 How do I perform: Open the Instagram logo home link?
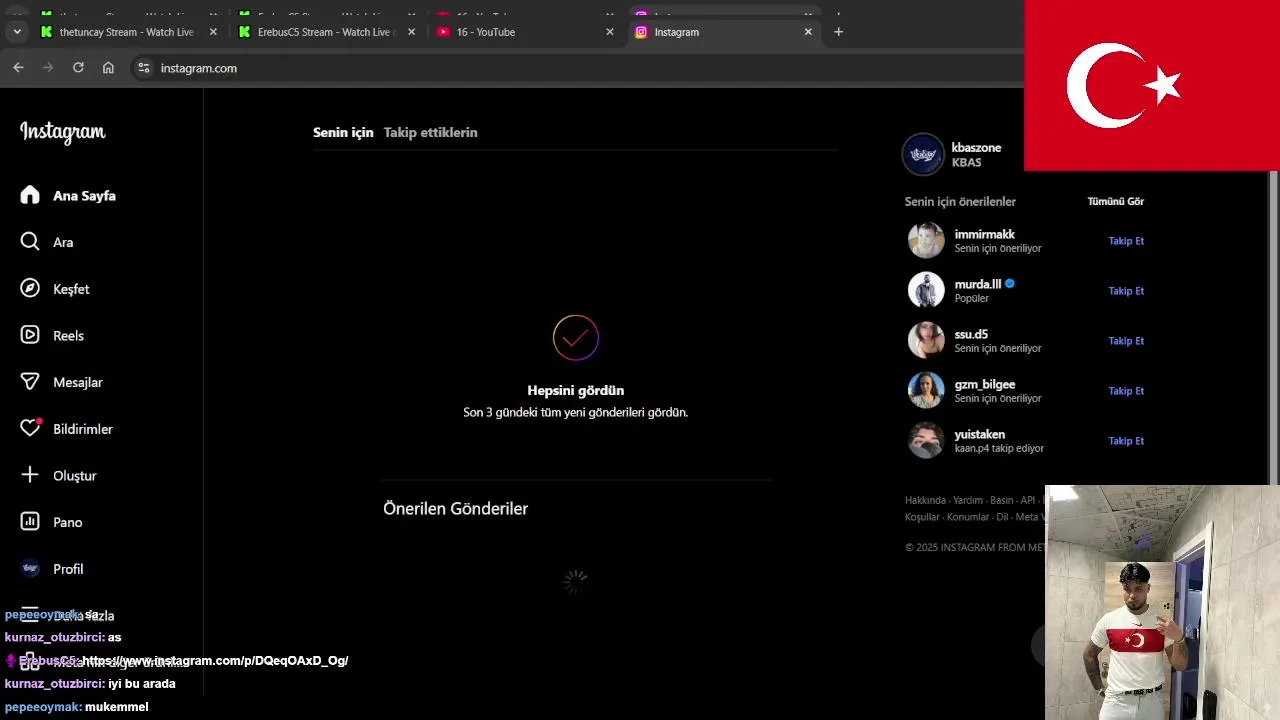(62, 132)
